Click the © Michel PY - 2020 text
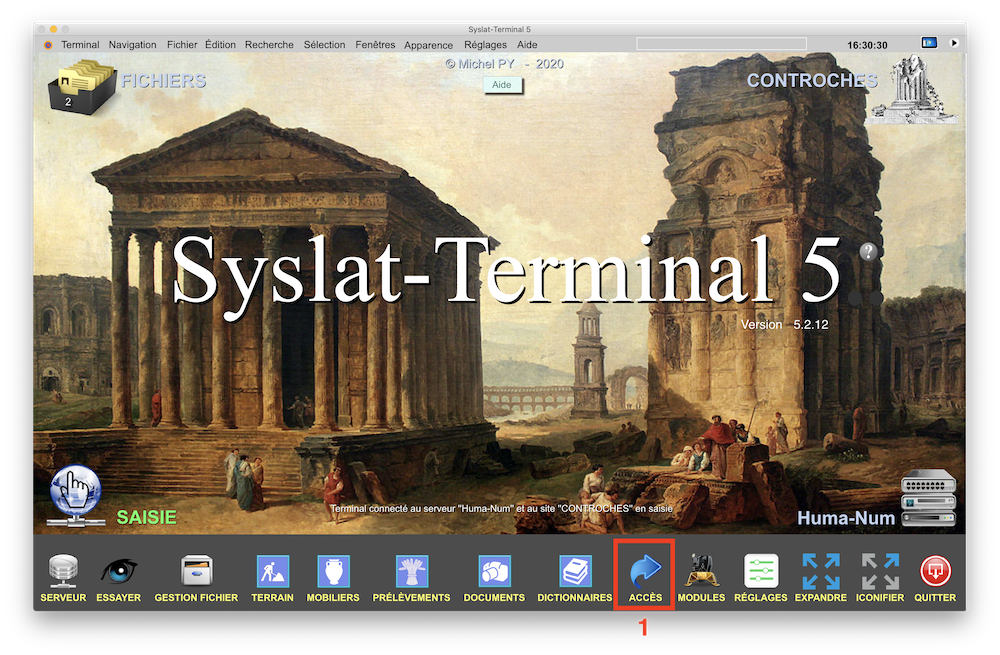 point(504,64)
